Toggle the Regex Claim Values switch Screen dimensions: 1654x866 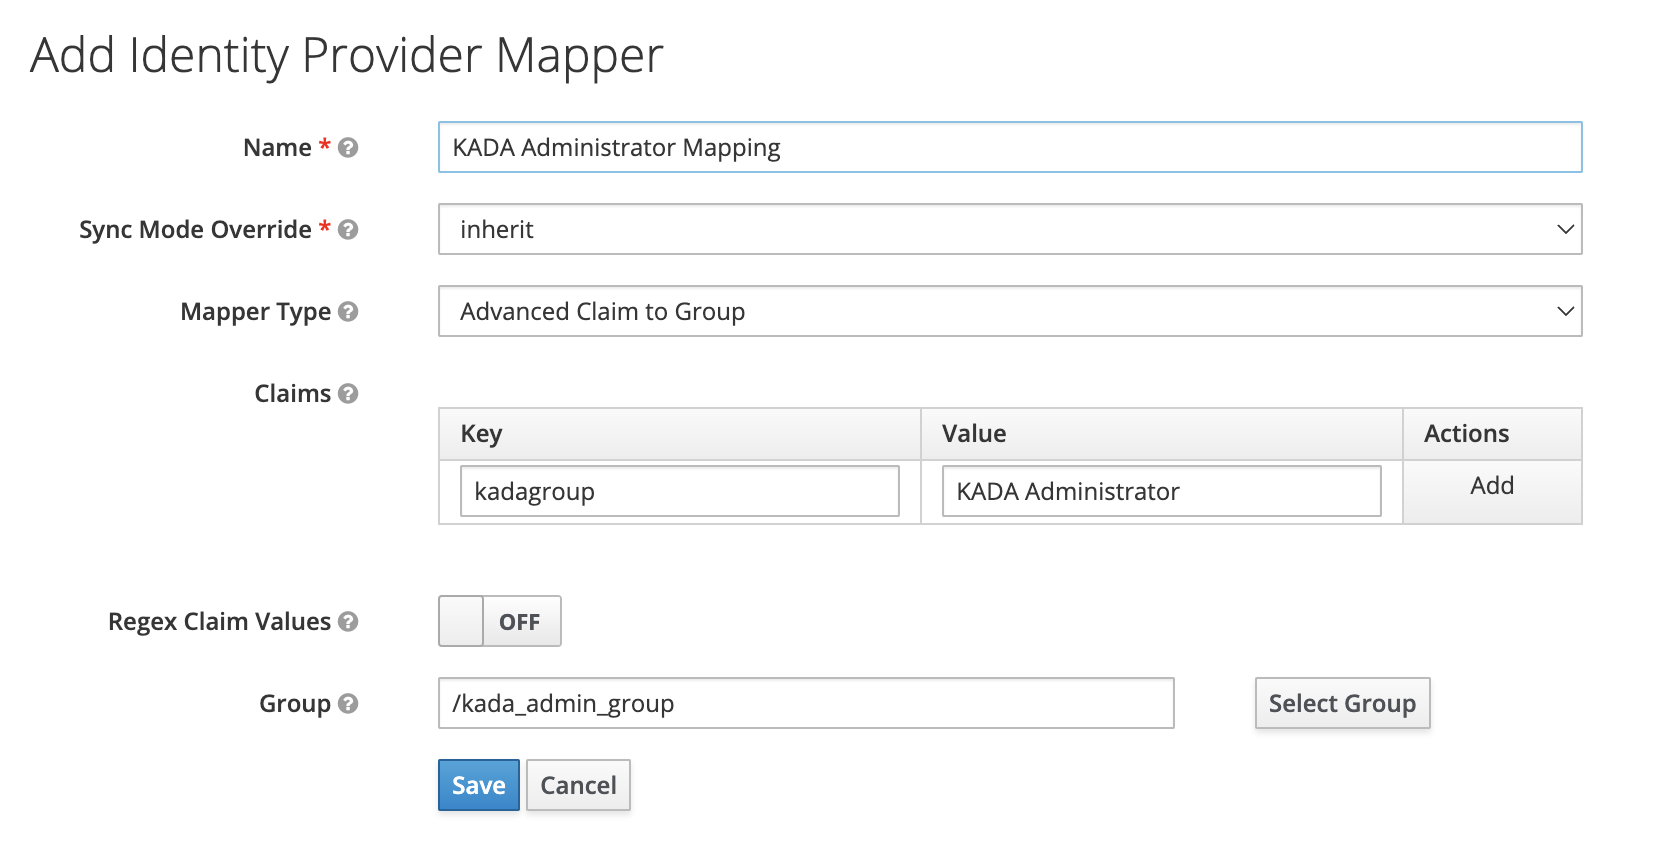pos(499,622)
